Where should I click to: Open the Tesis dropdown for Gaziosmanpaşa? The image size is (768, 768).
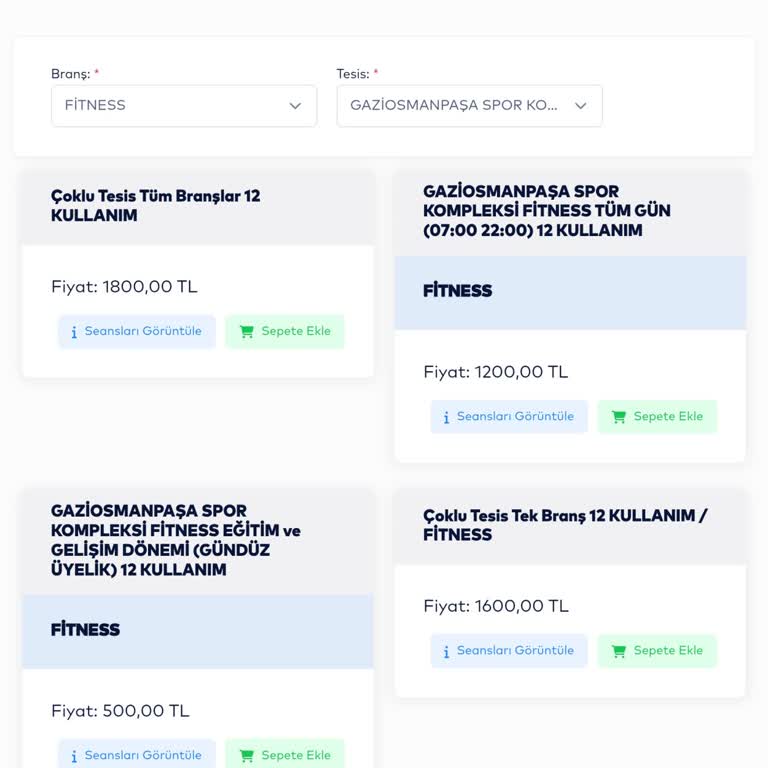(x=455, y=106)
